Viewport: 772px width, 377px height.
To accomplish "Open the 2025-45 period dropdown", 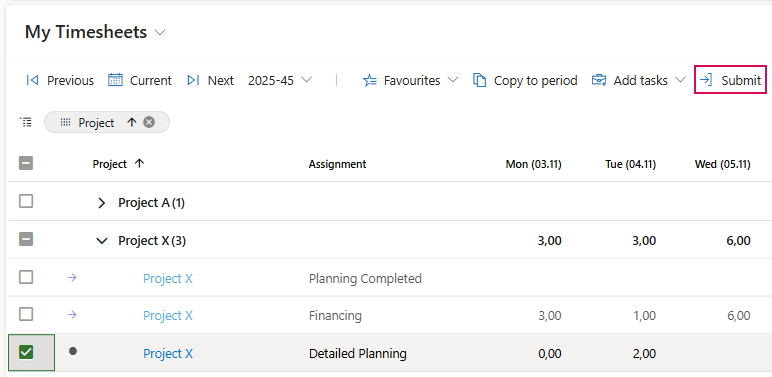I will click(x=280, y=80).
